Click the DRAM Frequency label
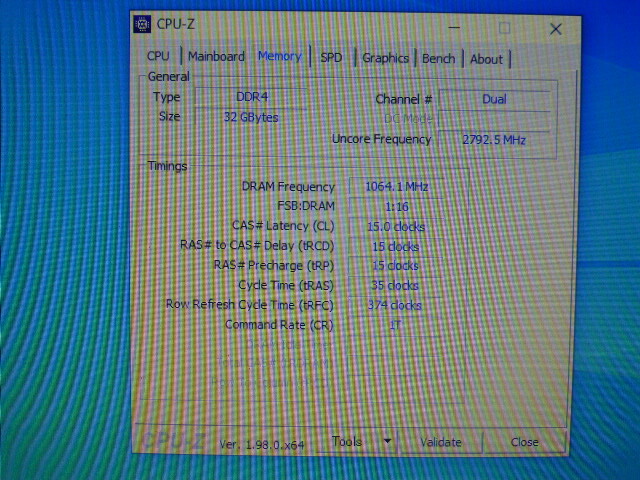Viewport: 640px width, 480px height. point(288,187)
